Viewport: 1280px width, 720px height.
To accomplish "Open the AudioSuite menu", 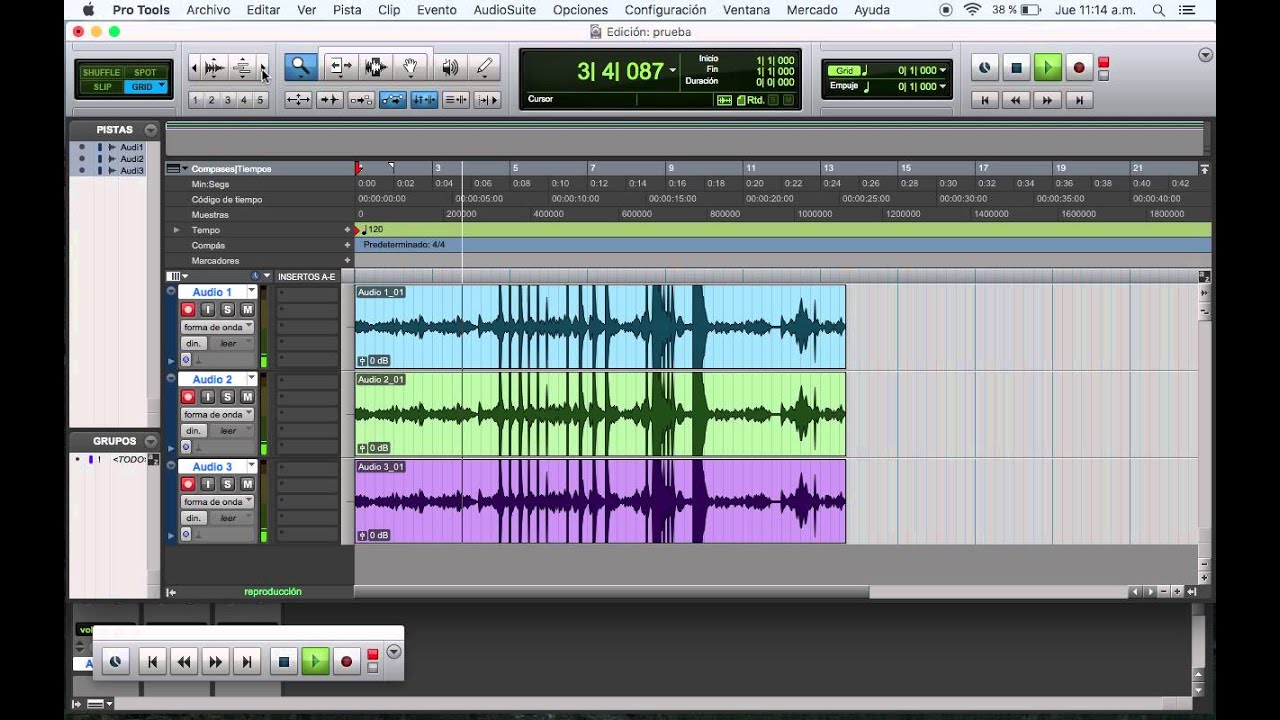I will tap(505, 10).
